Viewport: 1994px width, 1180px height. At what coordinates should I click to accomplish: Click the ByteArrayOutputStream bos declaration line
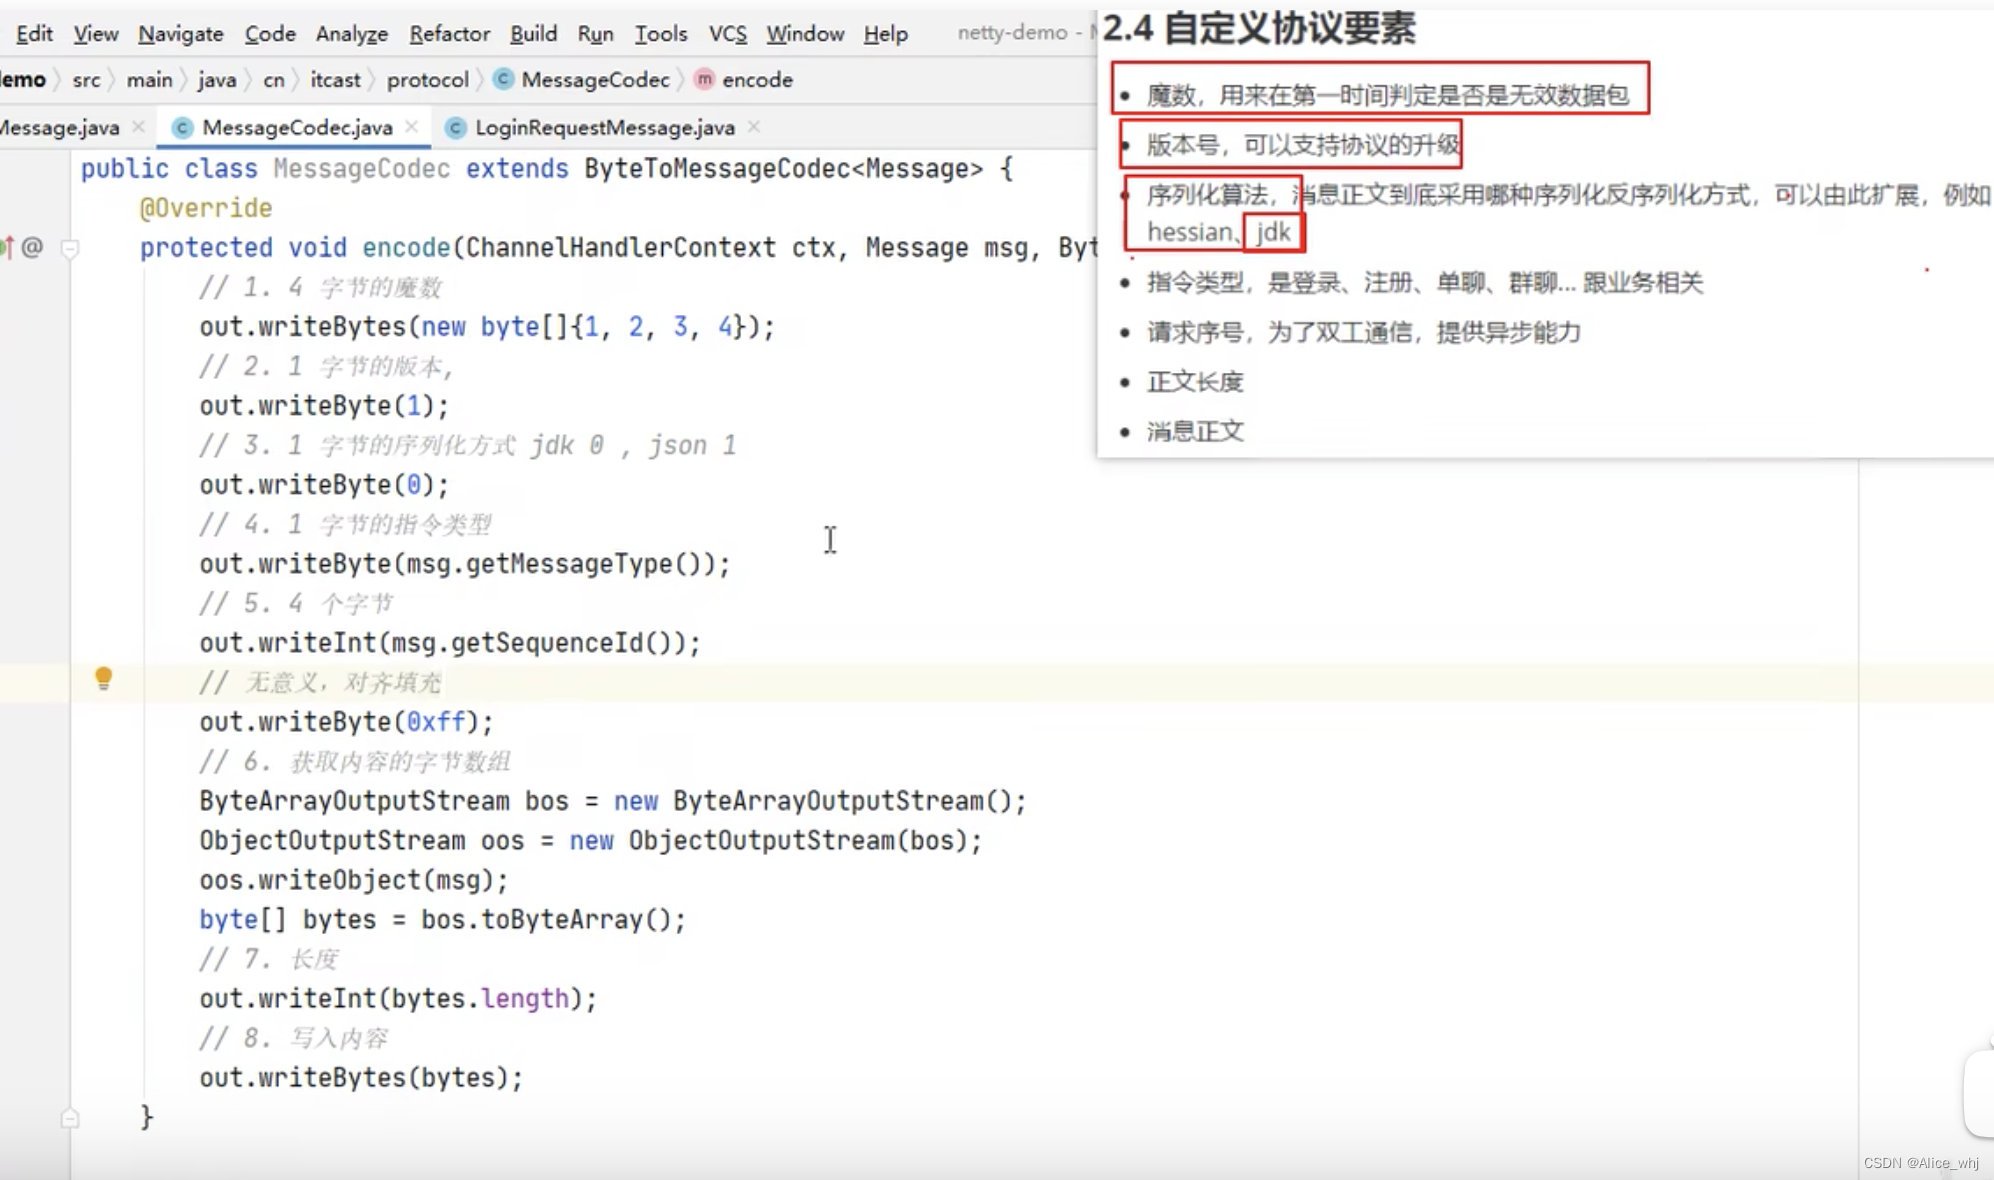click(613, 801)
